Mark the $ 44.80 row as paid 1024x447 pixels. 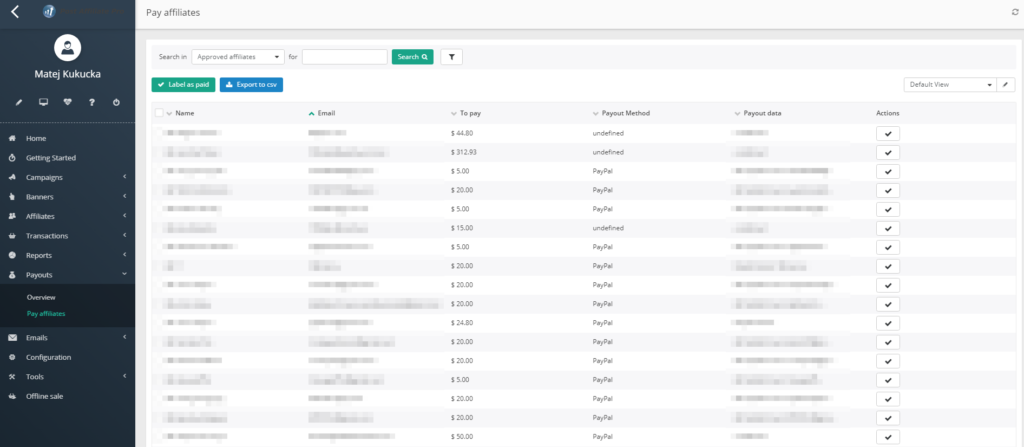888,133
